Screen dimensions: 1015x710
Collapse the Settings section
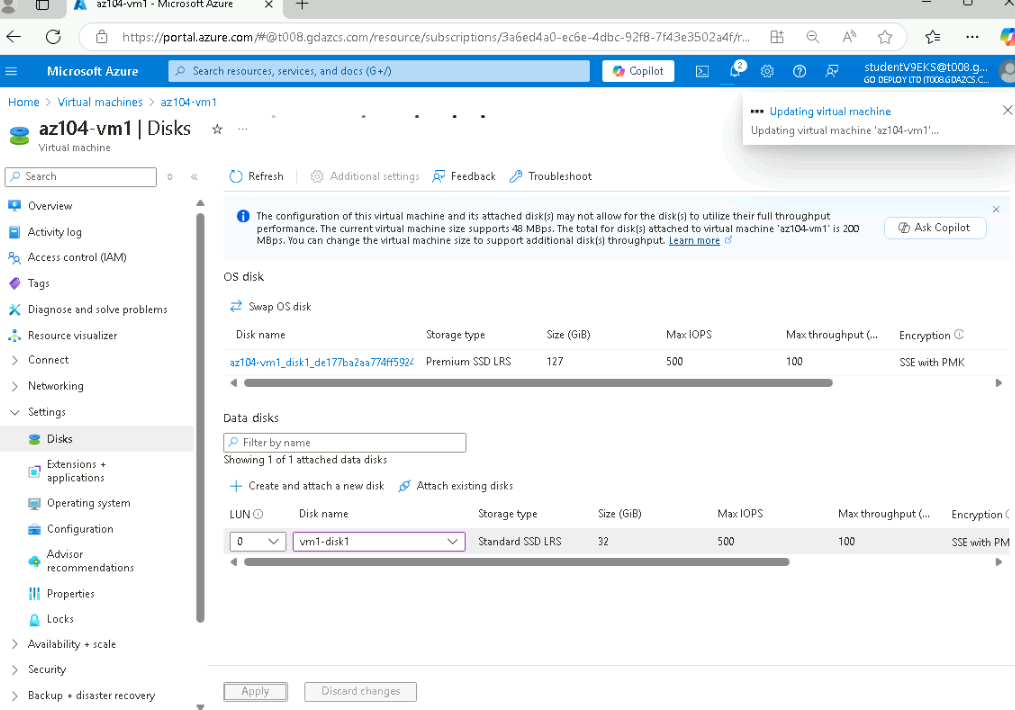pyautogui.click(x=47, y=412)
